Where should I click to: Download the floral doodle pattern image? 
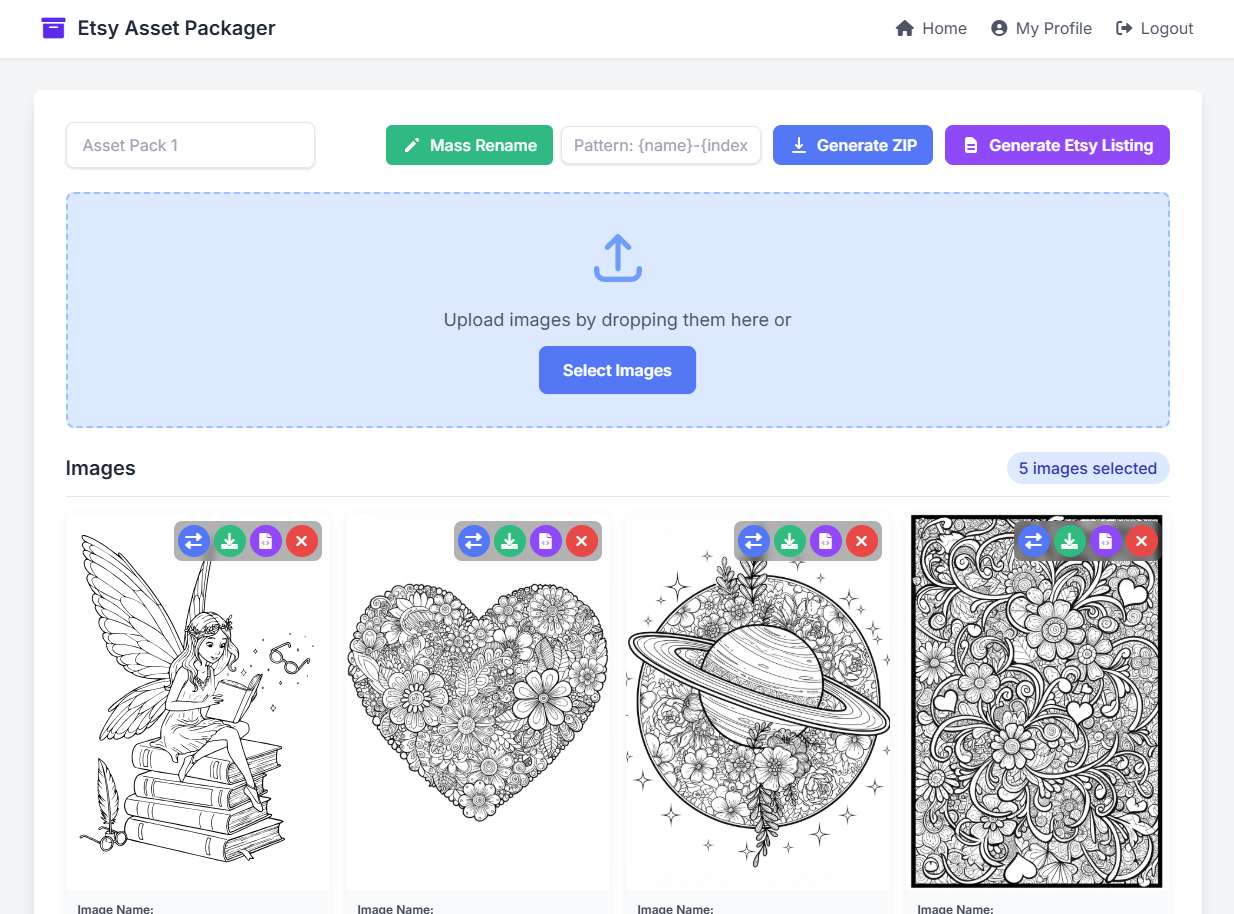coord(1069,541)
